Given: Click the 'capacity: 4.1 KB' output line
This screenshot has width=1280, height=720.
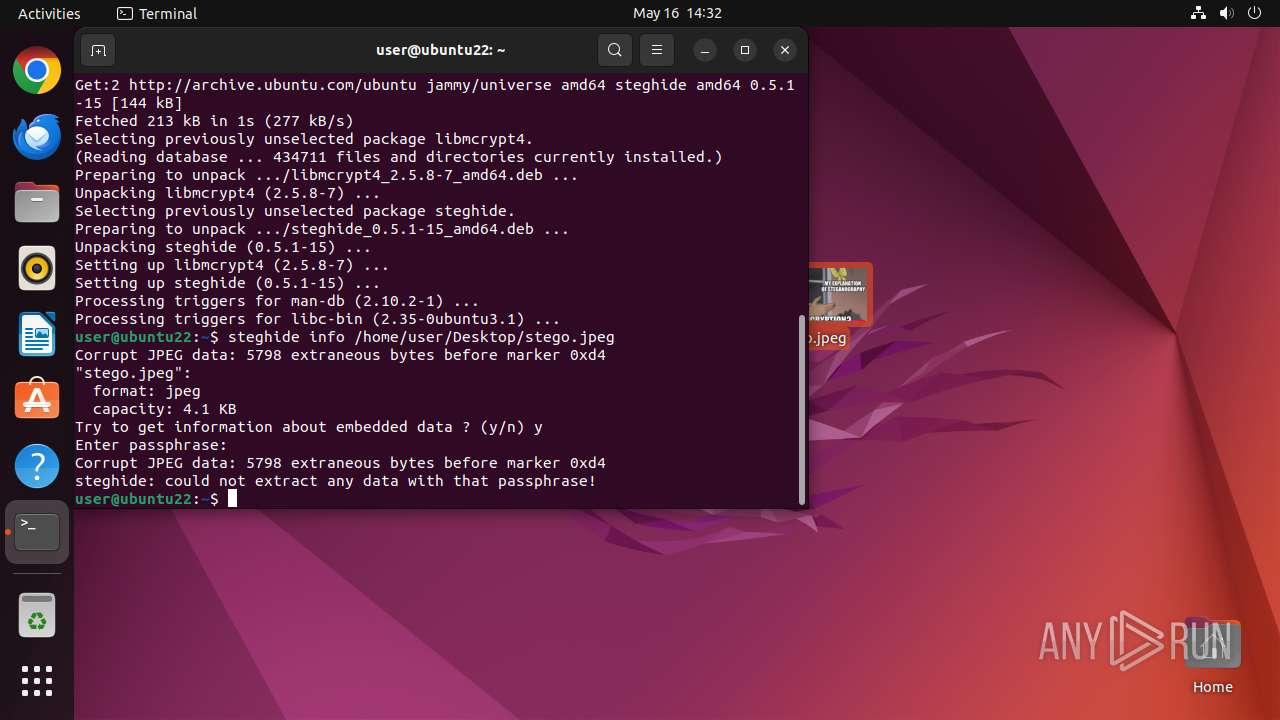Looking at the screenshot, I should (x=164, y=409).
